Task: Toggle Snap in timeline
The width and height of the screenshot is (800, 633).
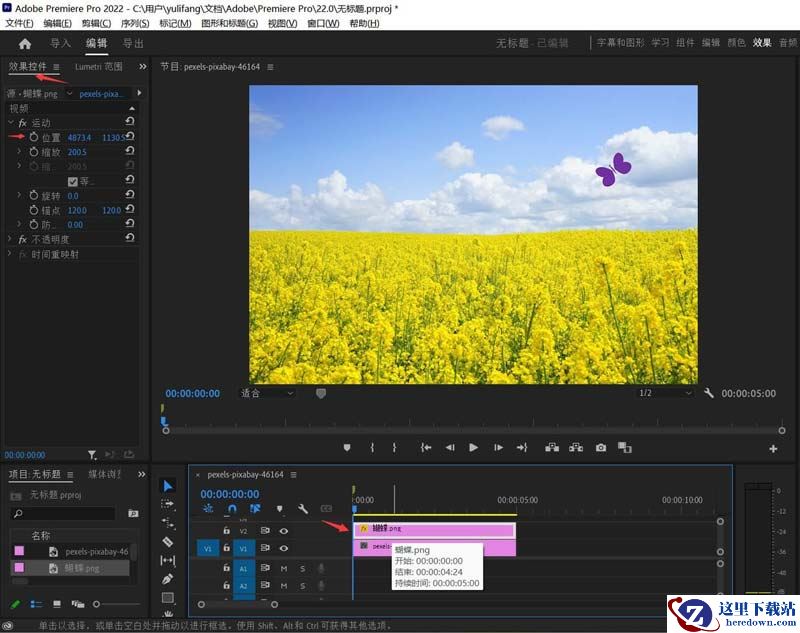Action: coord(232,509)
